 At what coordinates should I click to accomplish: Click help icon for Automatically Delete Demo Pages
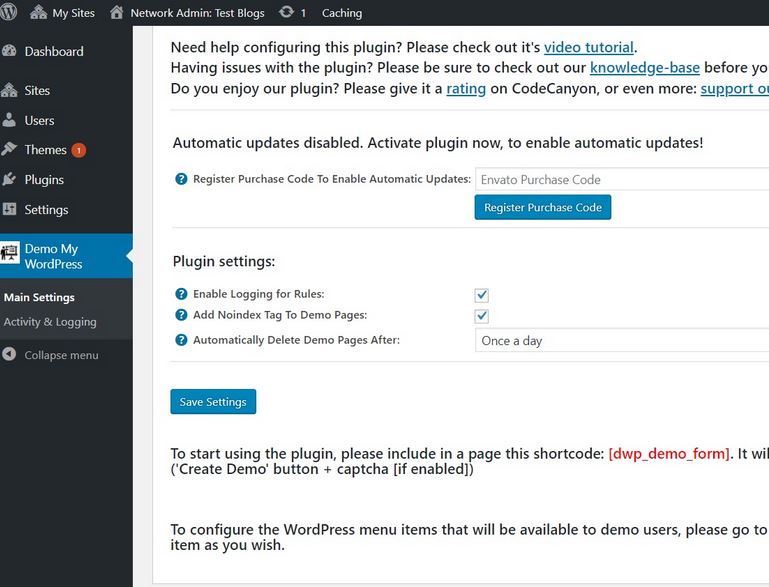[181, 340]
